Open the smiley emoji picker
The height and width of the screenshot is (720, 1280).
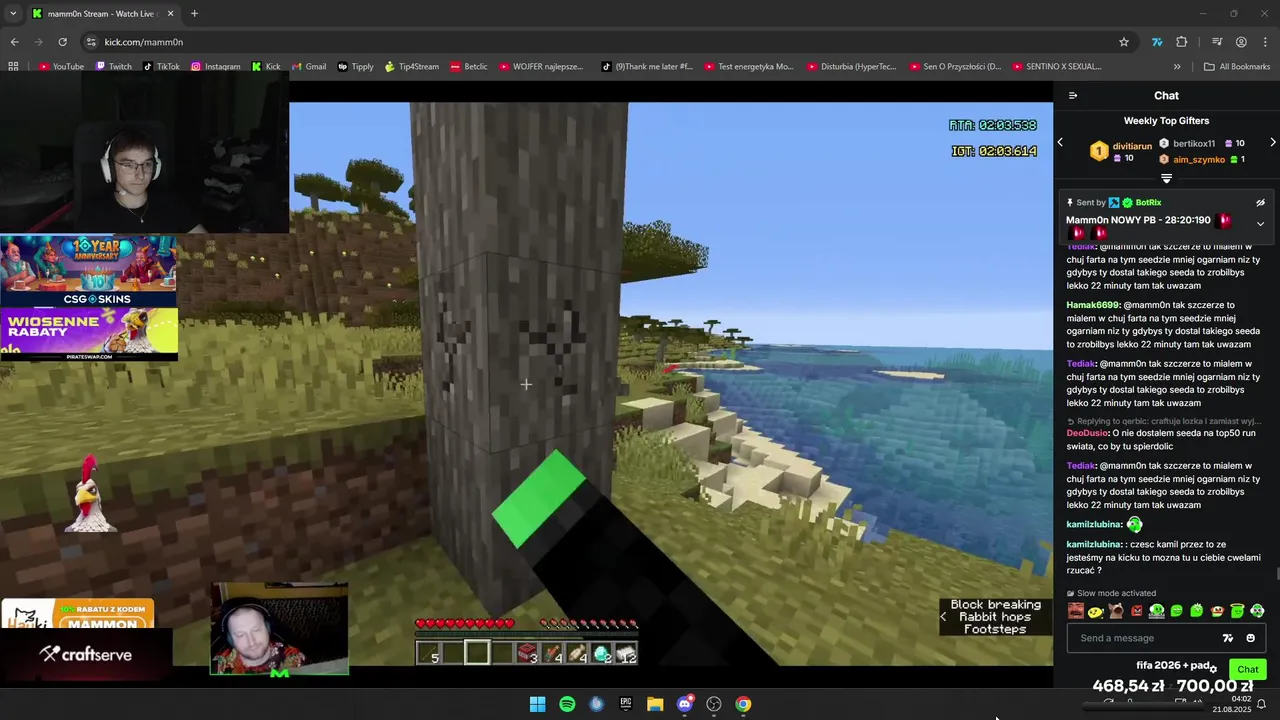pos(1250,638)
